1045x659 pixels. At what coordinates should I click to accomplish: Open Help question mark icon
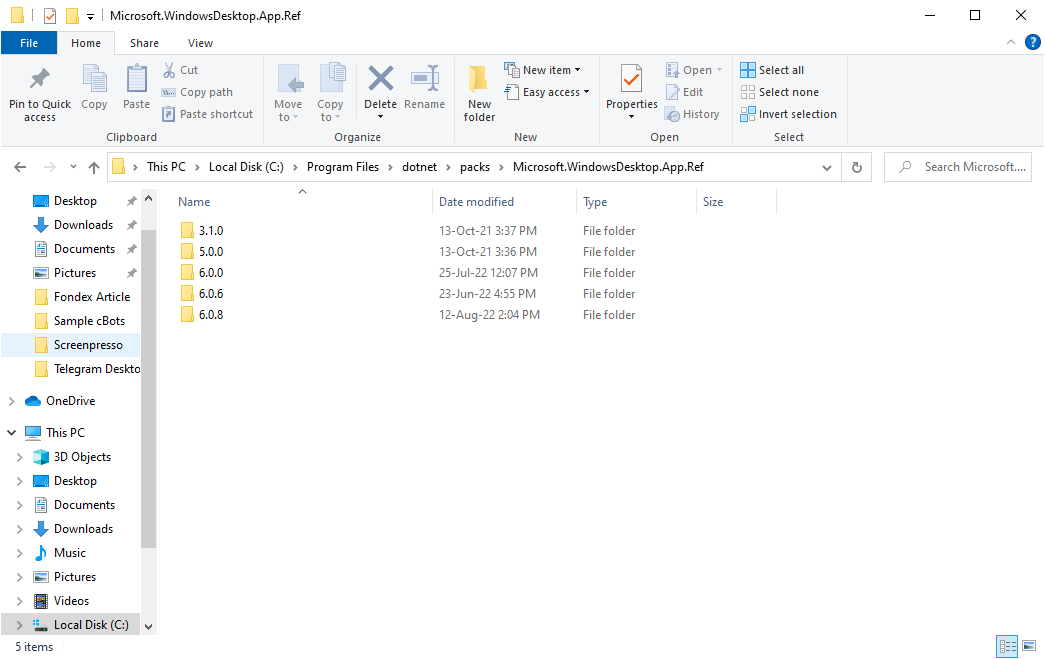click(1032, 42)
